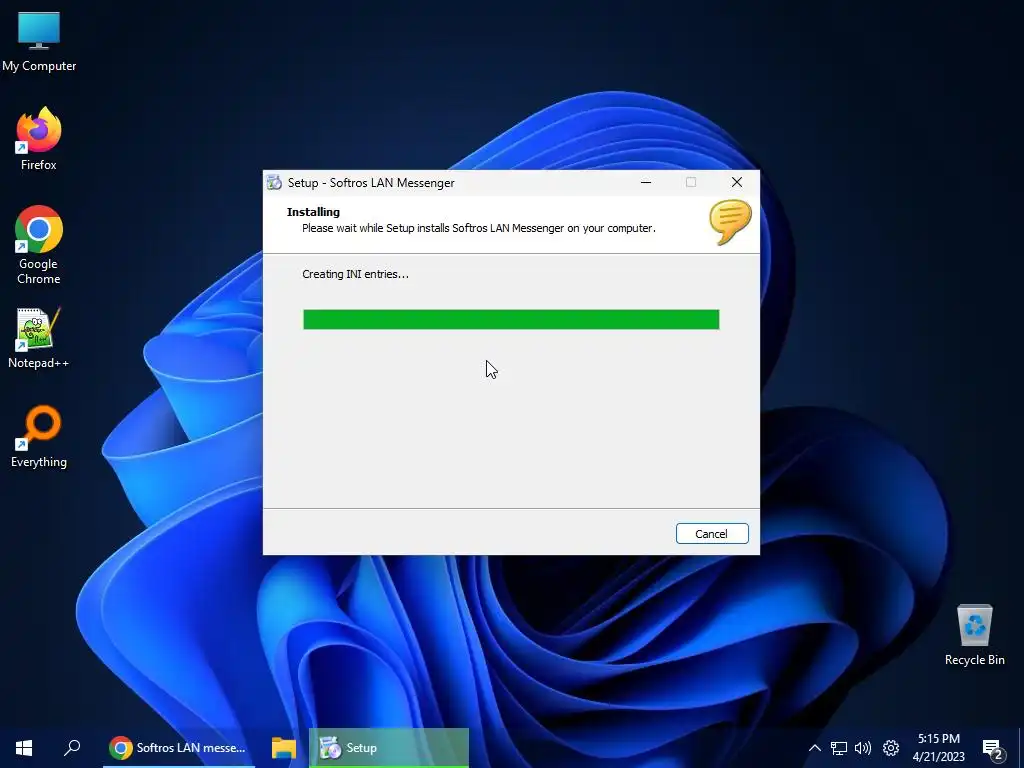Select the Everything search desktop shortcut
The height and width of the screenshot is (768, 1024).
click(39, 437)
